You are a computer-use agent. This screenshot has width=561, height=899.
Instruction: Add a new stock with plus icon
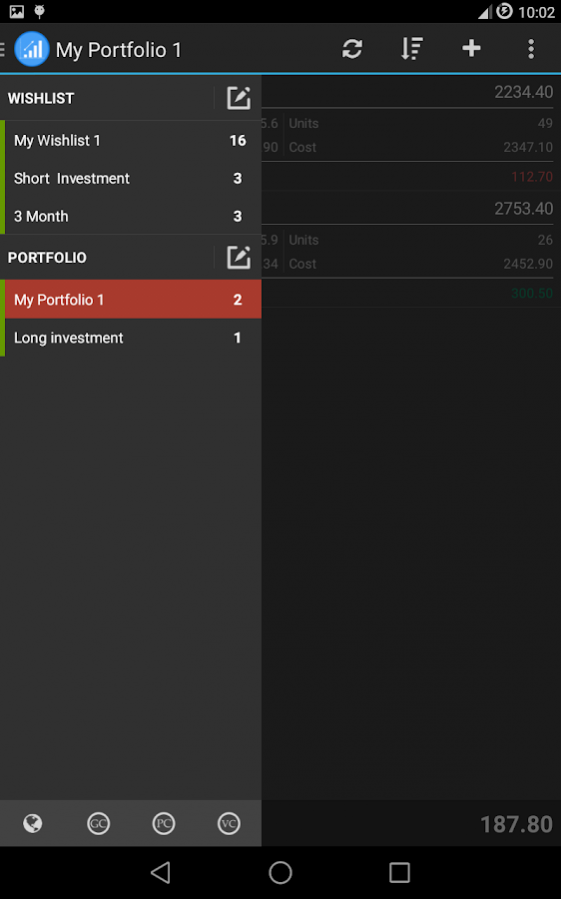[471, 48]
